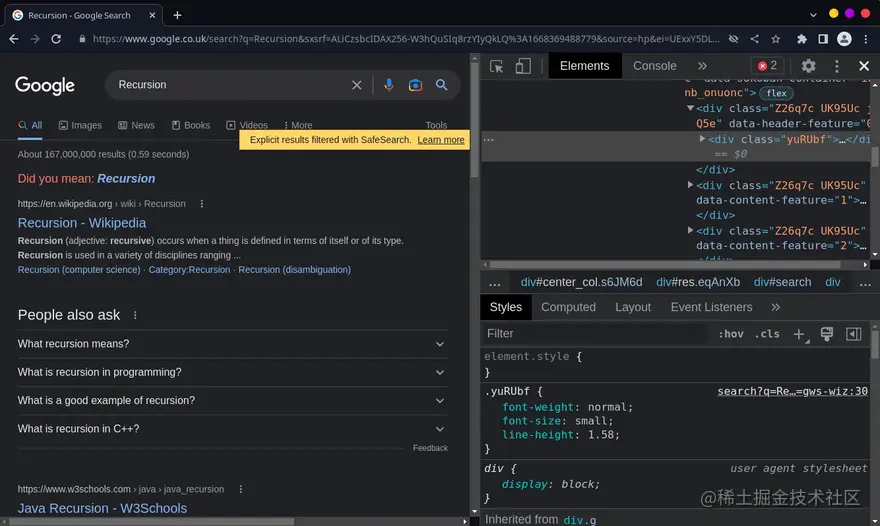Expand div with data-content-feature="1"
The height and width of the screenshot is (526, 880).
point(690,184)
